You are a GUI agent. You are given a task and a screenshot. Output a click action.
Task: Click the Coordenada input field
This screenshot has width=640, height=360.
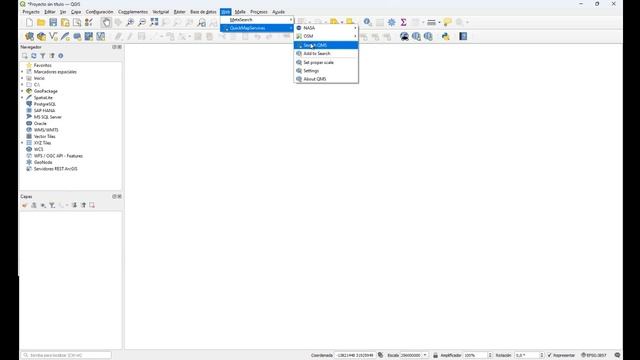pos(355,355)
